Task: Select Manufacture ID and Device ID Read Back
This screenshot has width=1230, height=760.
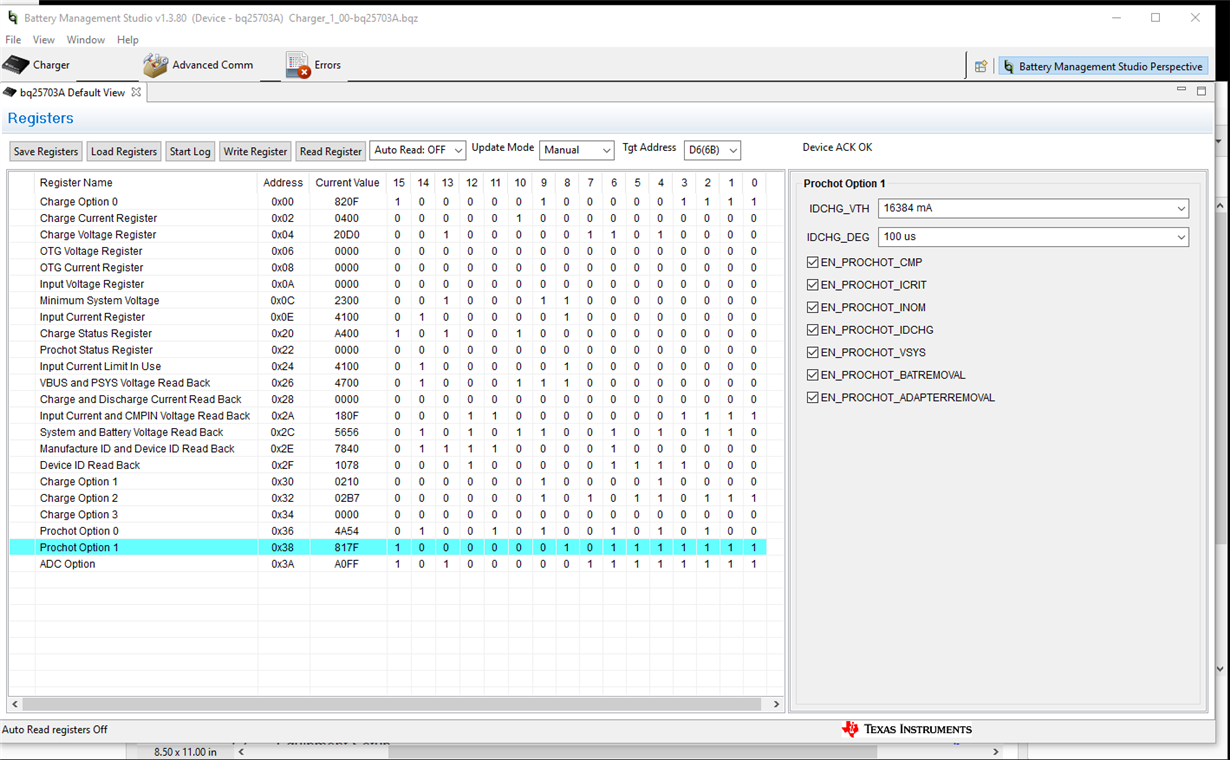Action: 388,449
